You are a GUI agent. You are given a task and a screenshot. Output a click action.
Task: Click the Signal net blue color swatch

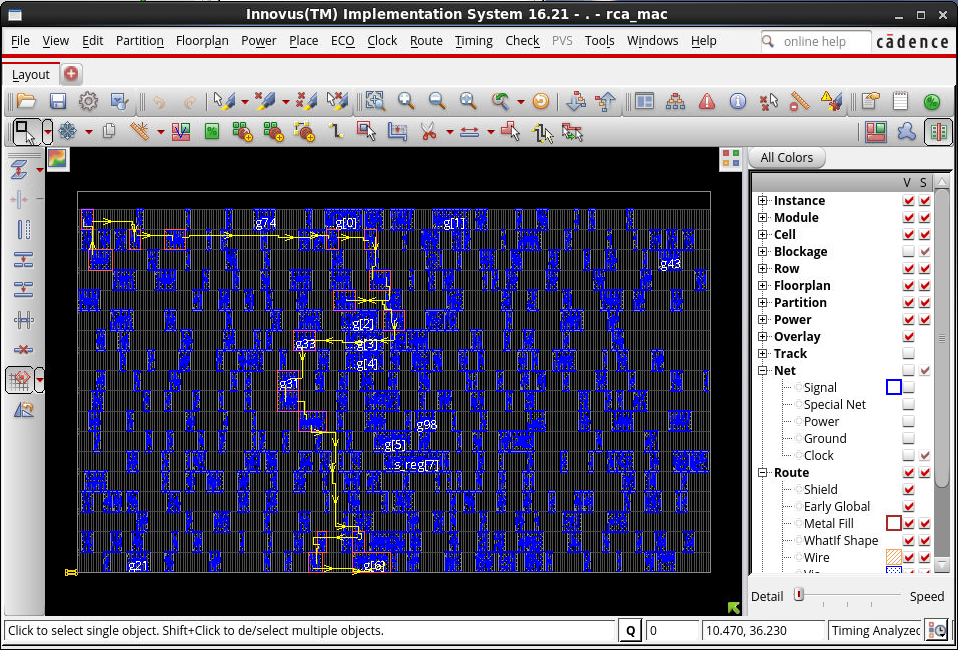pyautogui.click(x=893, y=387)
